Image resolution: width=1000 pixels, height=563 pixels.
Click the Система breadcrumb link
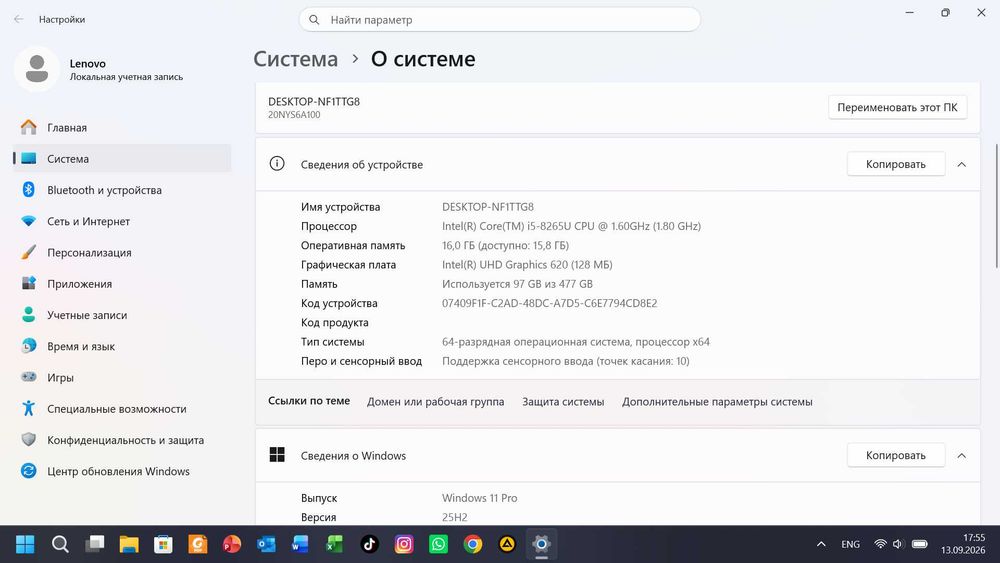296,59
